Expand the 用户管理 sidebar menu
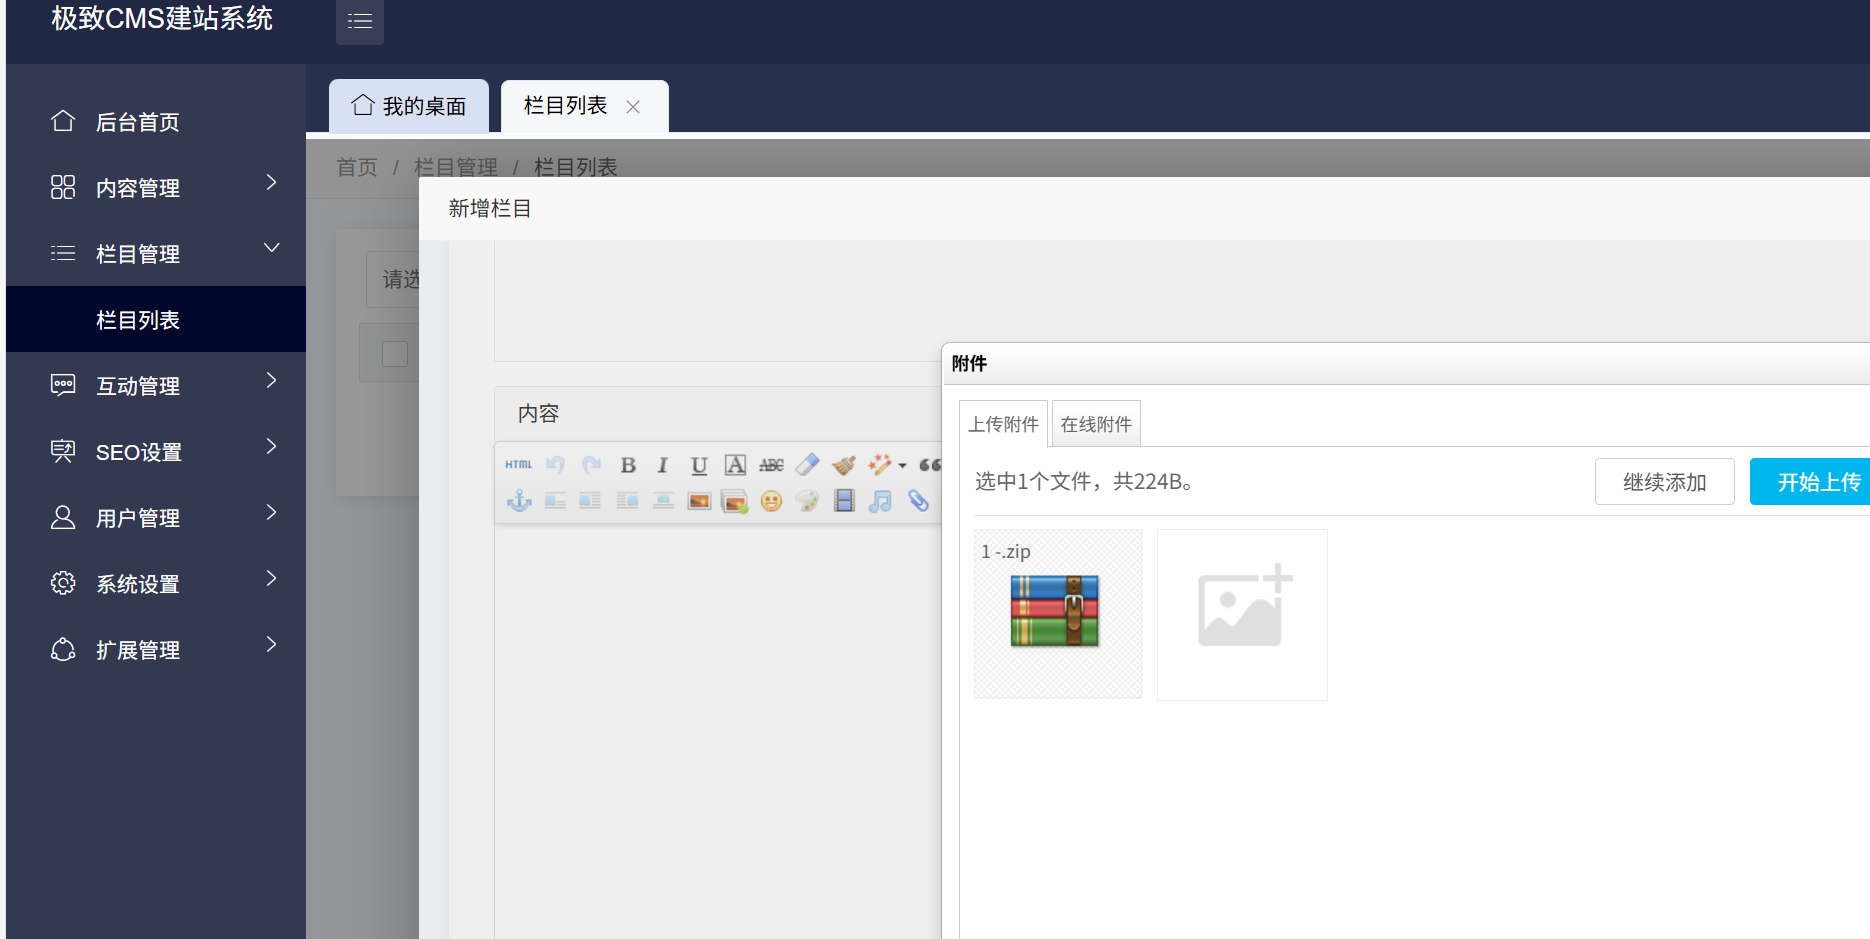Viewport: 1870px width, 939px height. pos(156,518)
